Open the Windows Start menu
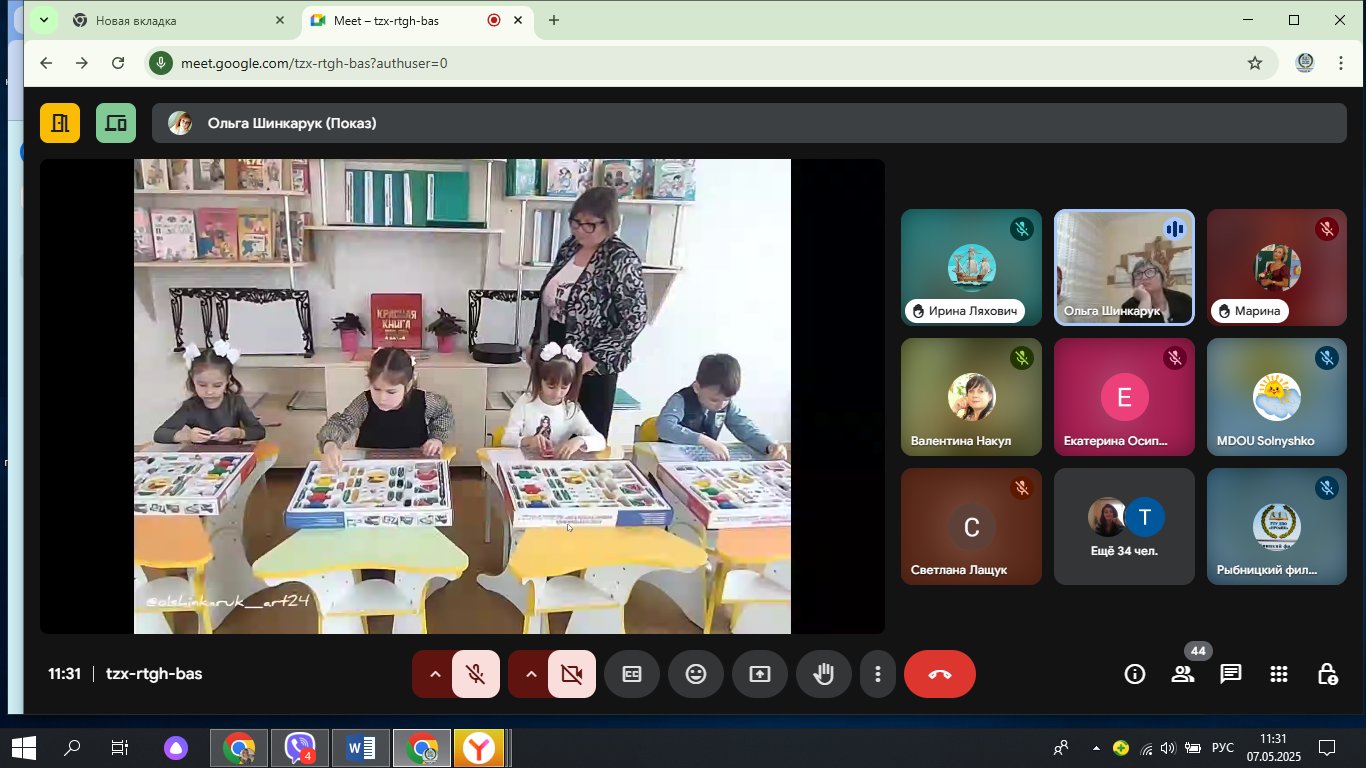The height and width of the screenshot is (768, 1366). coord(24,747)
